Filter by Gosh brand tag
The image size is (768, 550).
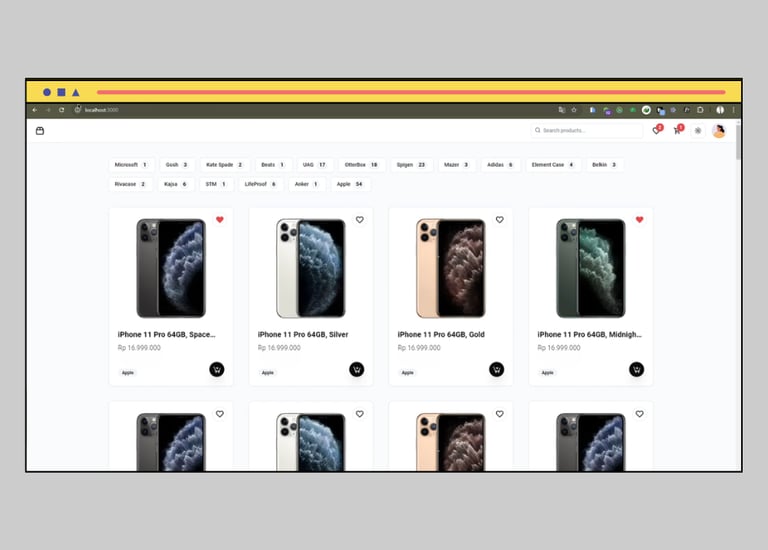tap(177, 165)
